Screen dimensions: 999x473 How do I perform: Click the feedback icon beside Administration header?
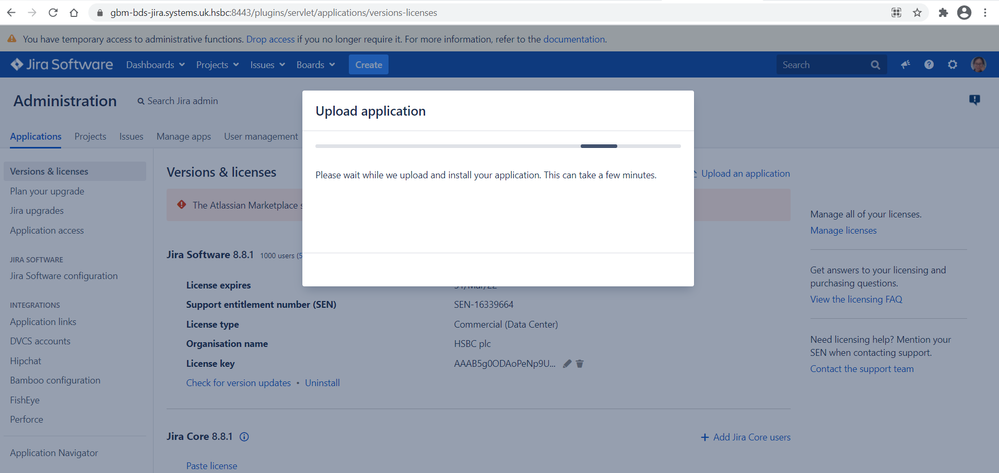(974, 99)
